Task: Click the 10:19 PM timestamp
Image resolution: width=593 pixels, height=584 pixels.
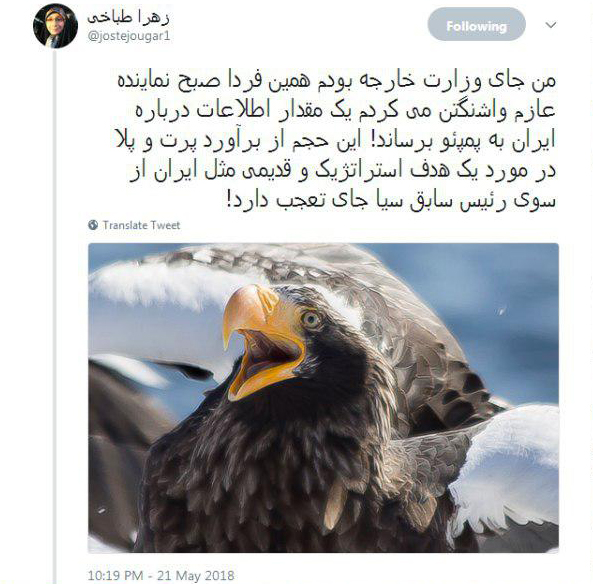Action: [x=115, y=576]
